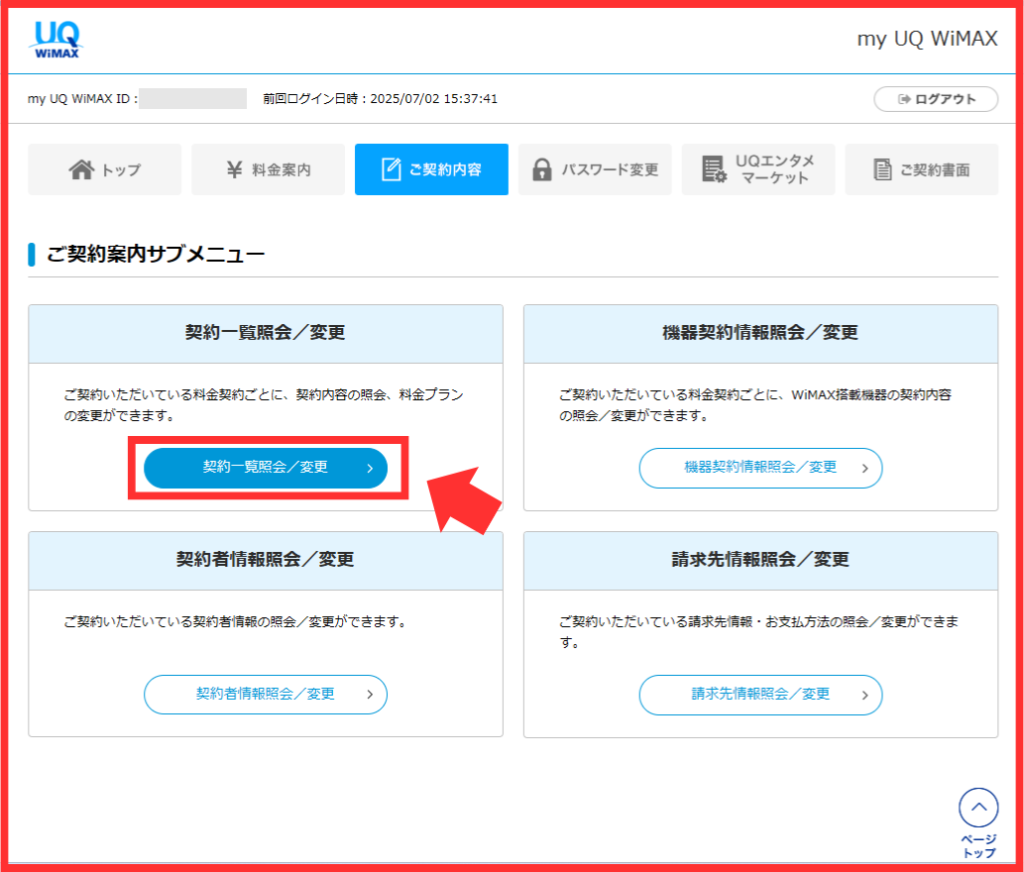
Task: Click the list-gear icon on UQエンタメマーケット tab
Action: tap(714, 169)
